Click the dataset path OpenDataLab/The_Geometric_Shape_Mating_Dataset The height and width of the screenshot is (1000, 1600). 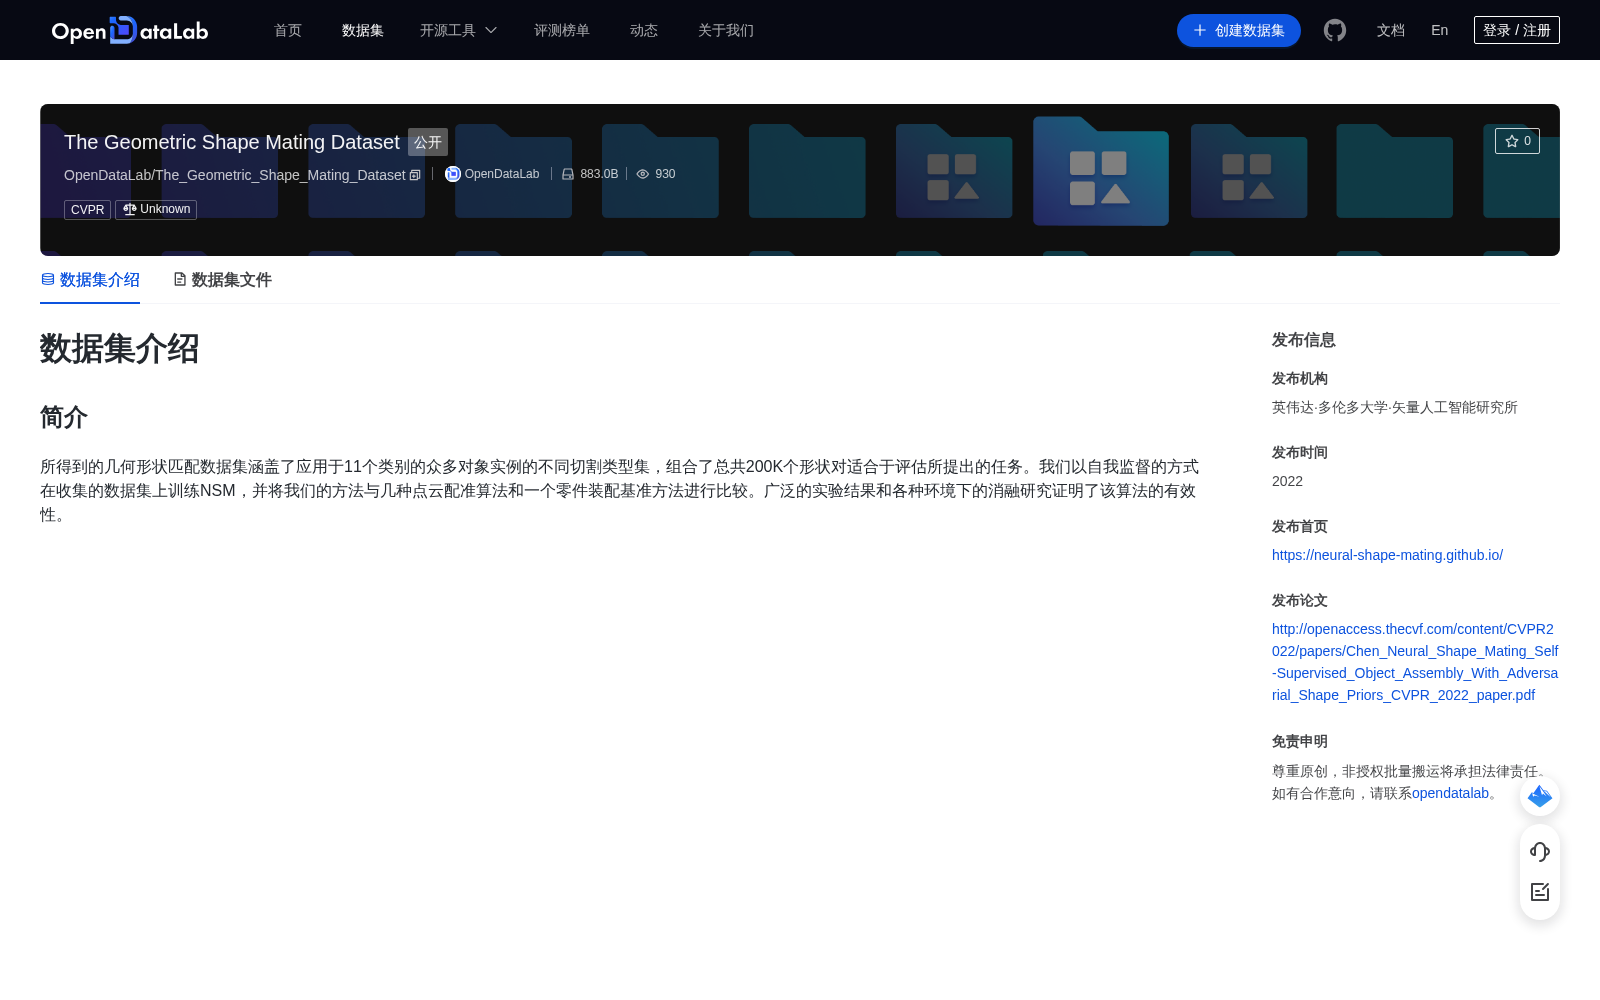pos(235,175)
